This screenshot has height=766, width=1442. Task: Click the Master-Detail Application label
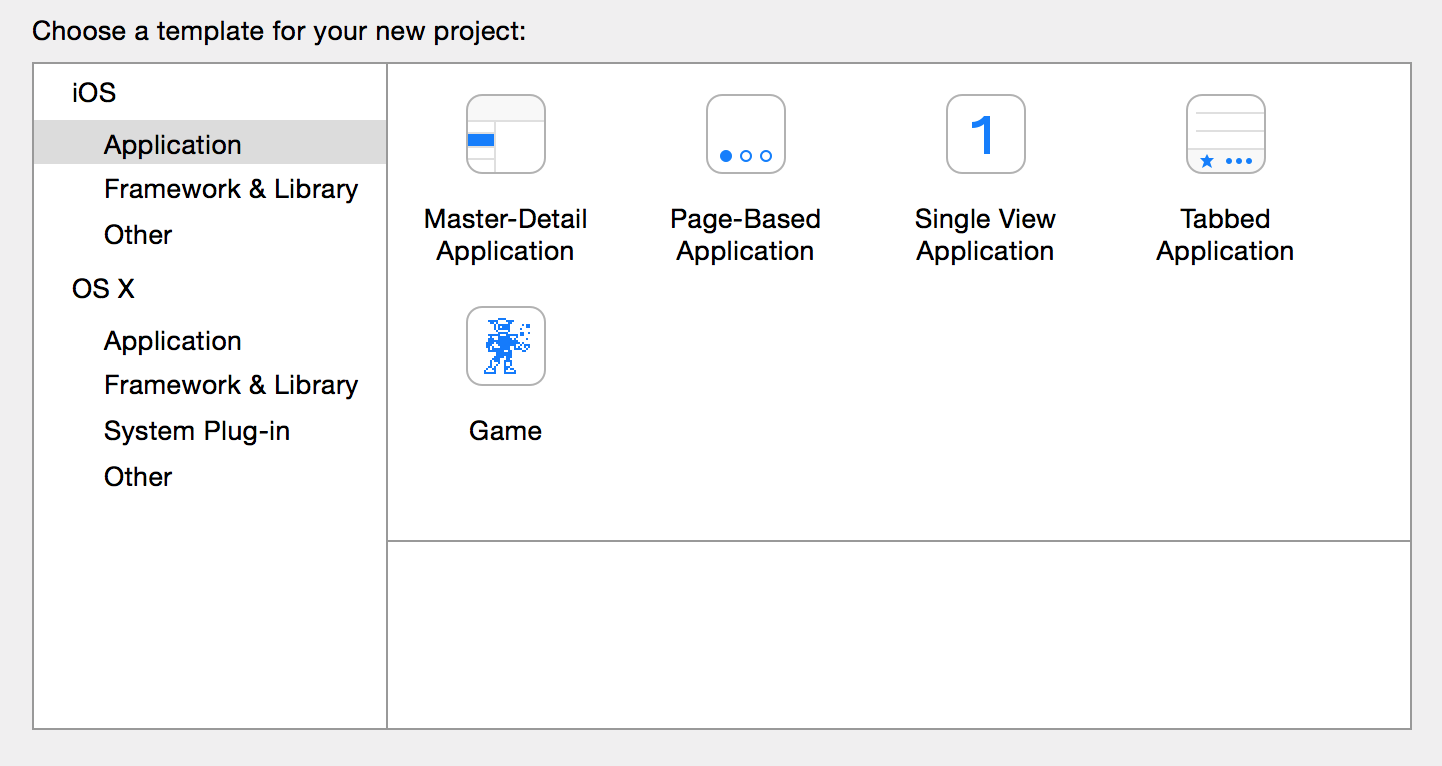point(506,235)
